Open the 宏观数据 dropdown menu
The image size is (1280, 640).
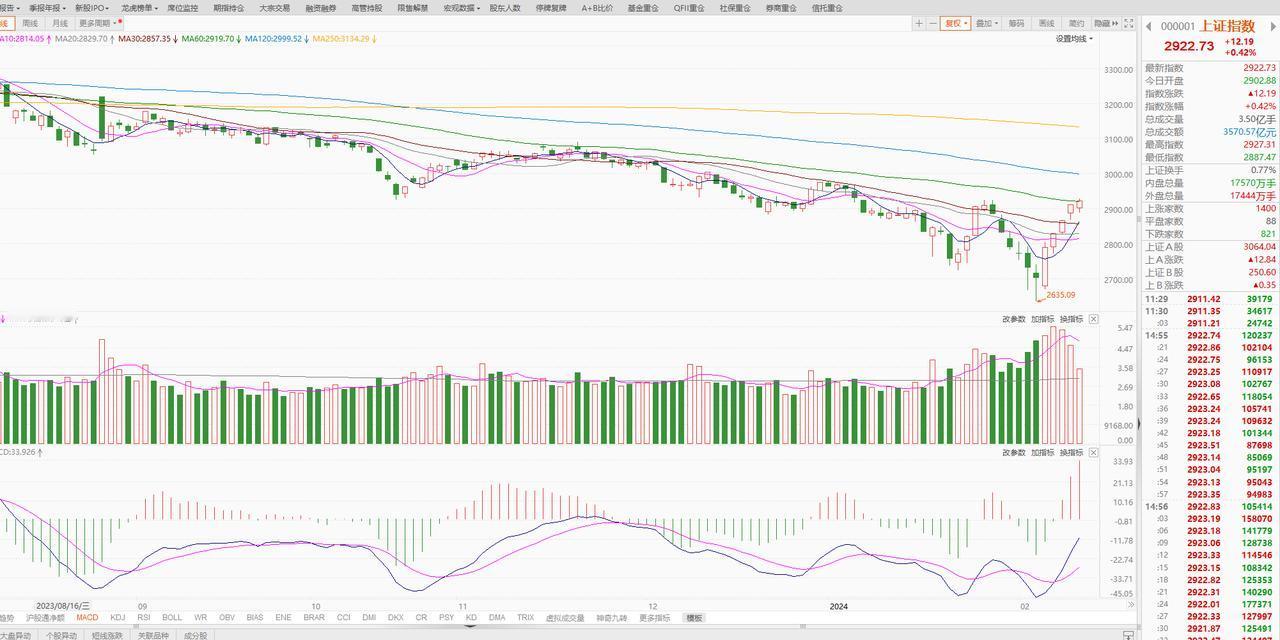[462, 7]
